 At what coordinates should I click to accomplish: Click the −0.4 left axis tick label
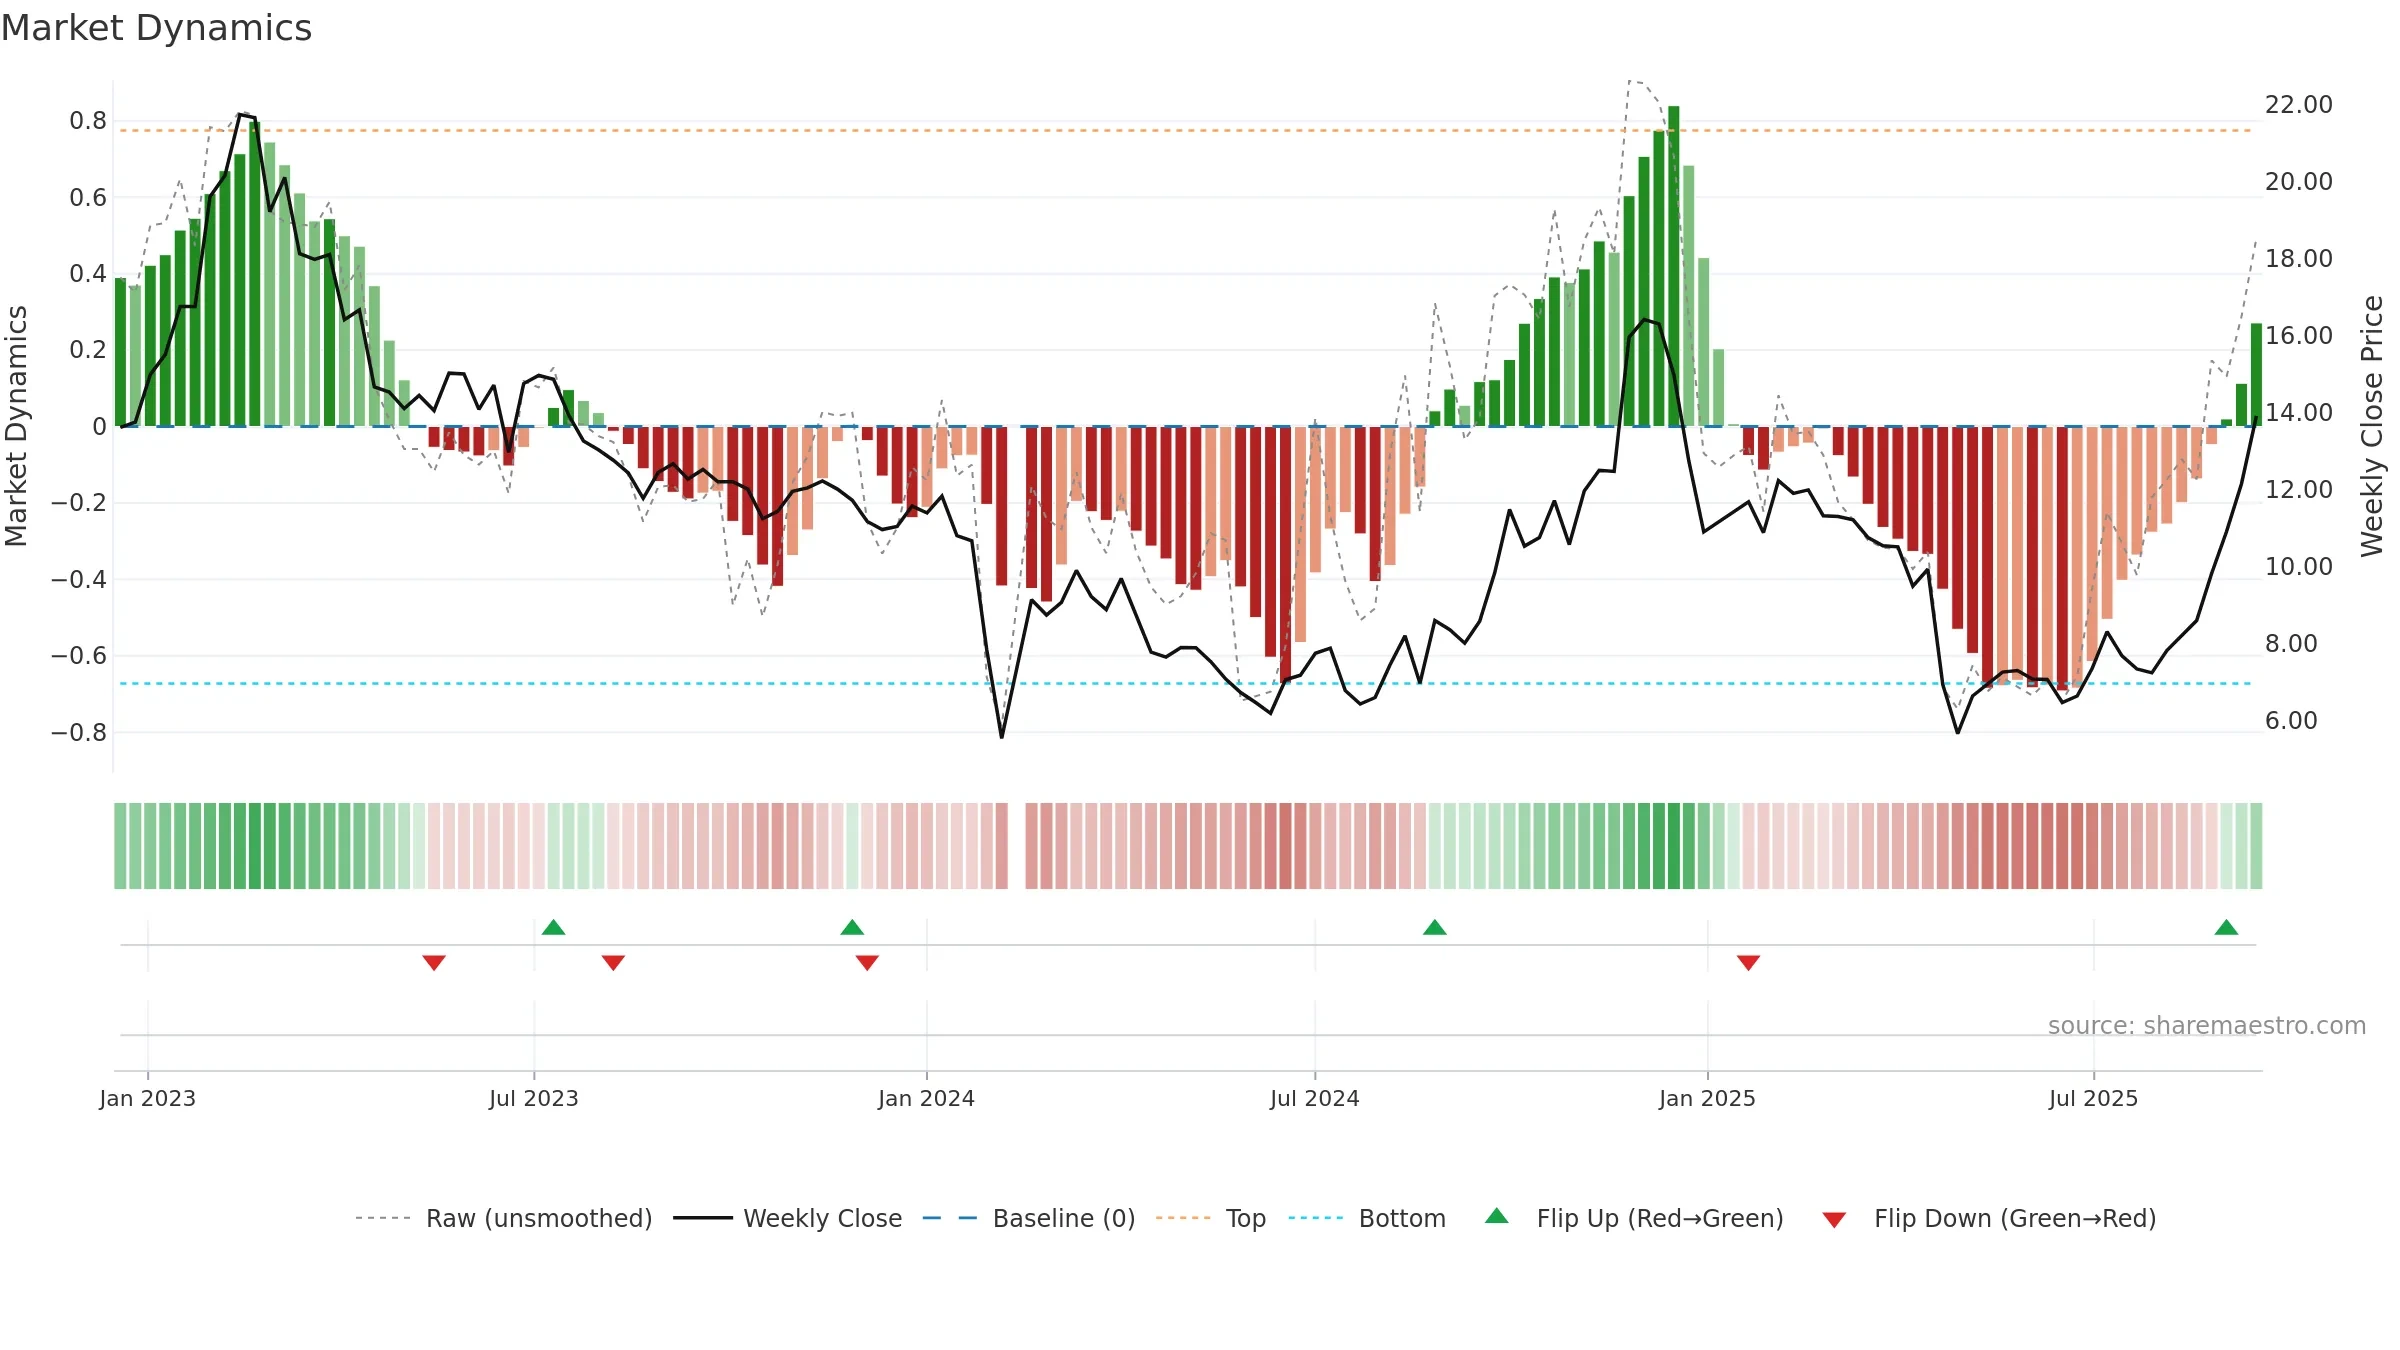tap(78, 580)
